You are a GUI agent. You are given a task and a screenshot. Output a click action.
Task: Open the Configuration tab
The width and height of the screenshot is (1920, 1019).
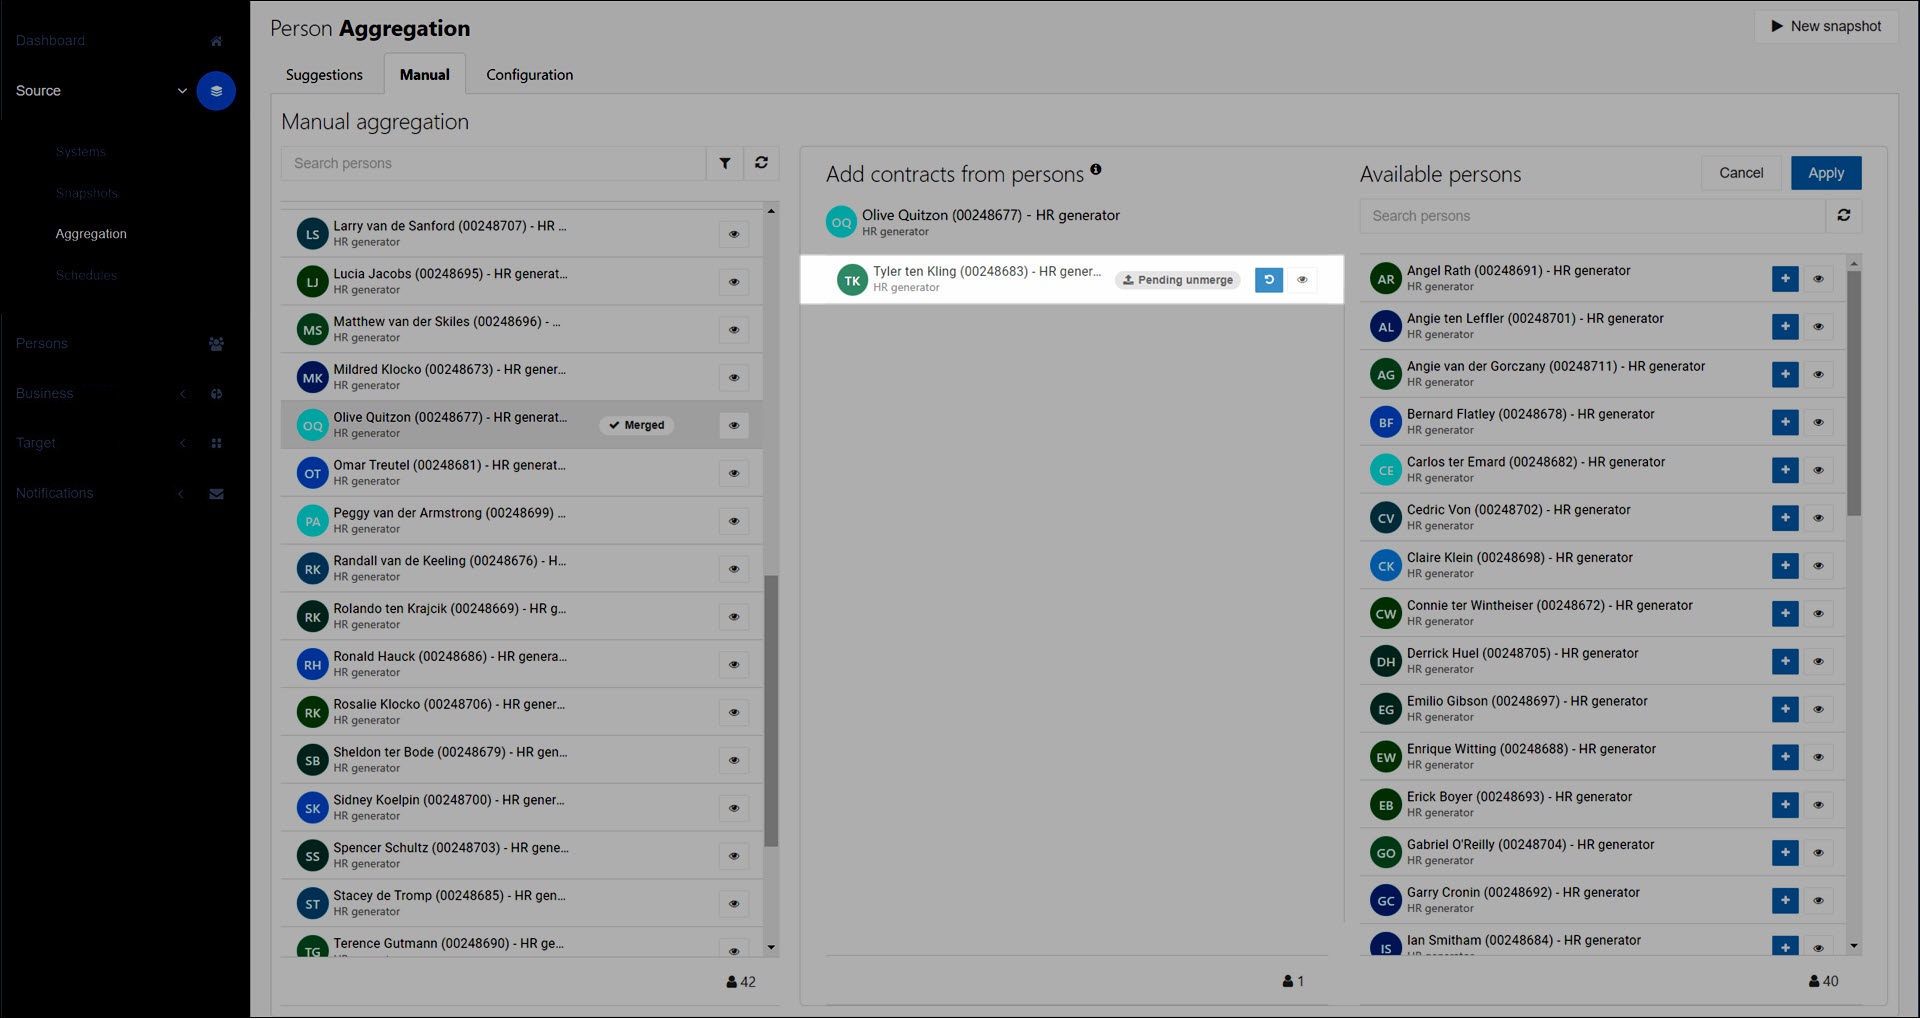[x=529, y=75]
